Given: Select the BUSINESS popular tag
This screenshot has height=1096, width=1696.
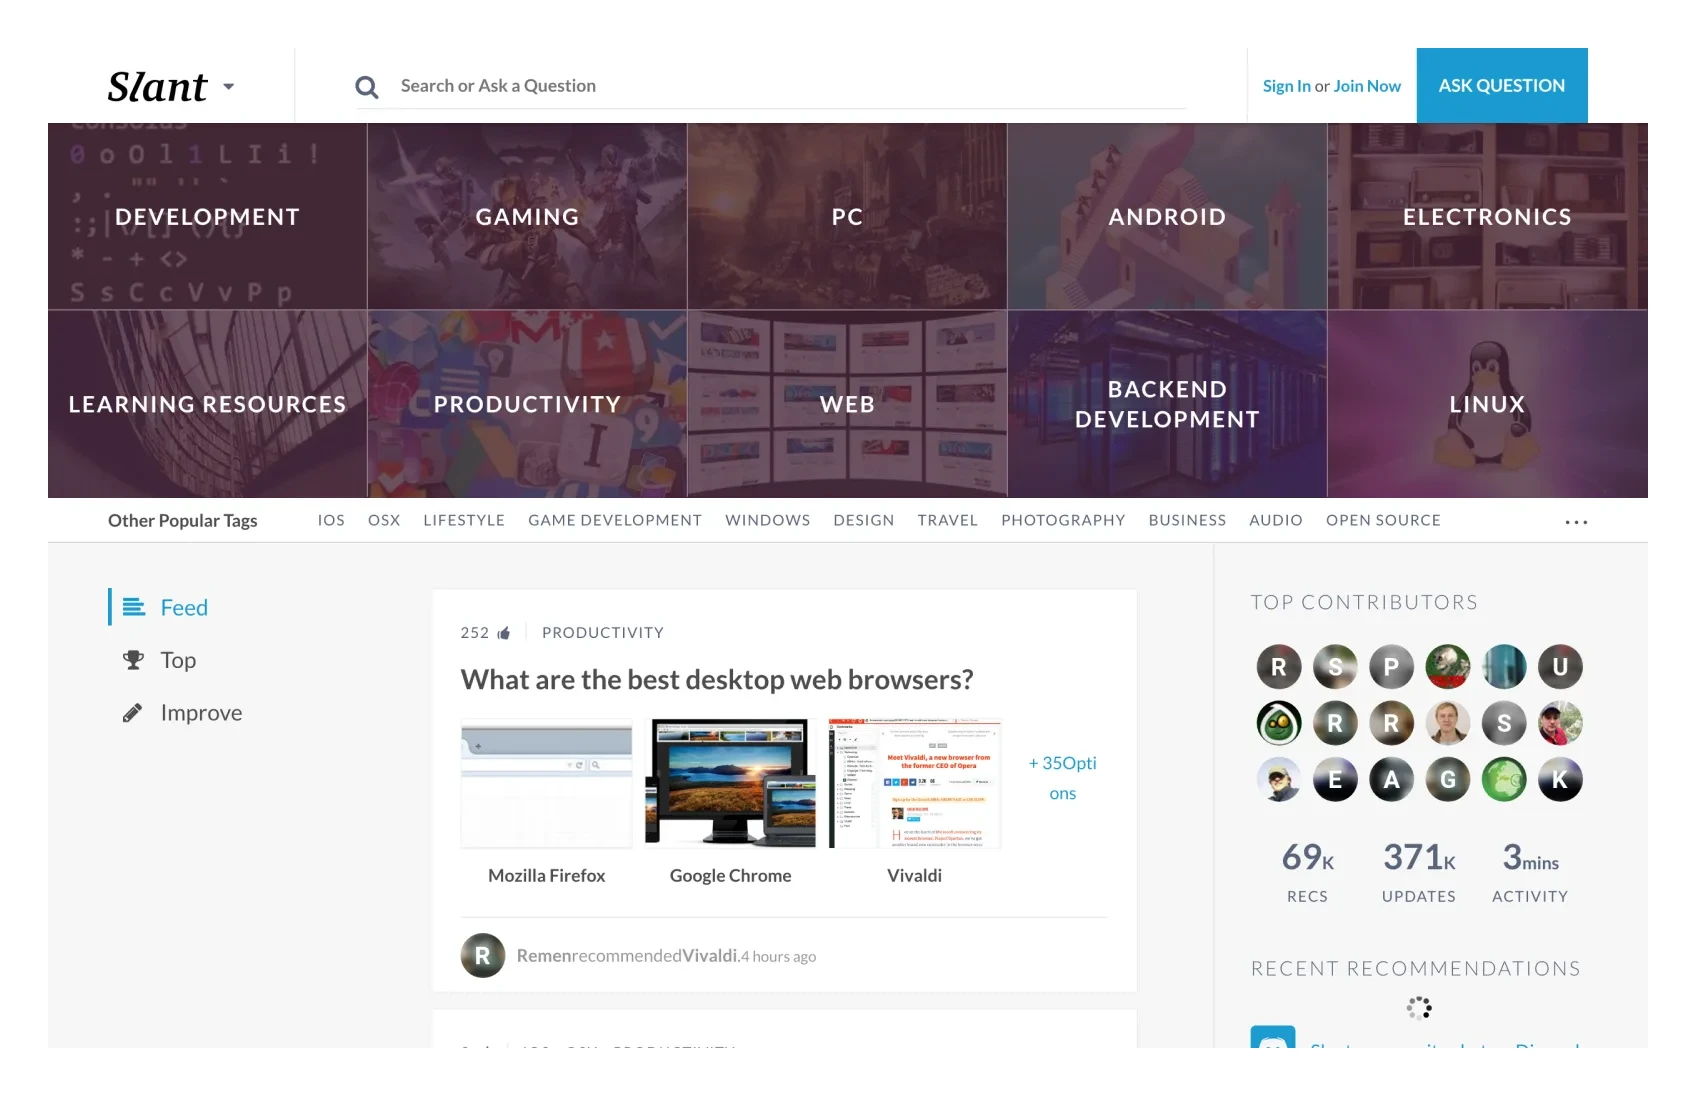Looking at the screenshot, I should 1187,520.
